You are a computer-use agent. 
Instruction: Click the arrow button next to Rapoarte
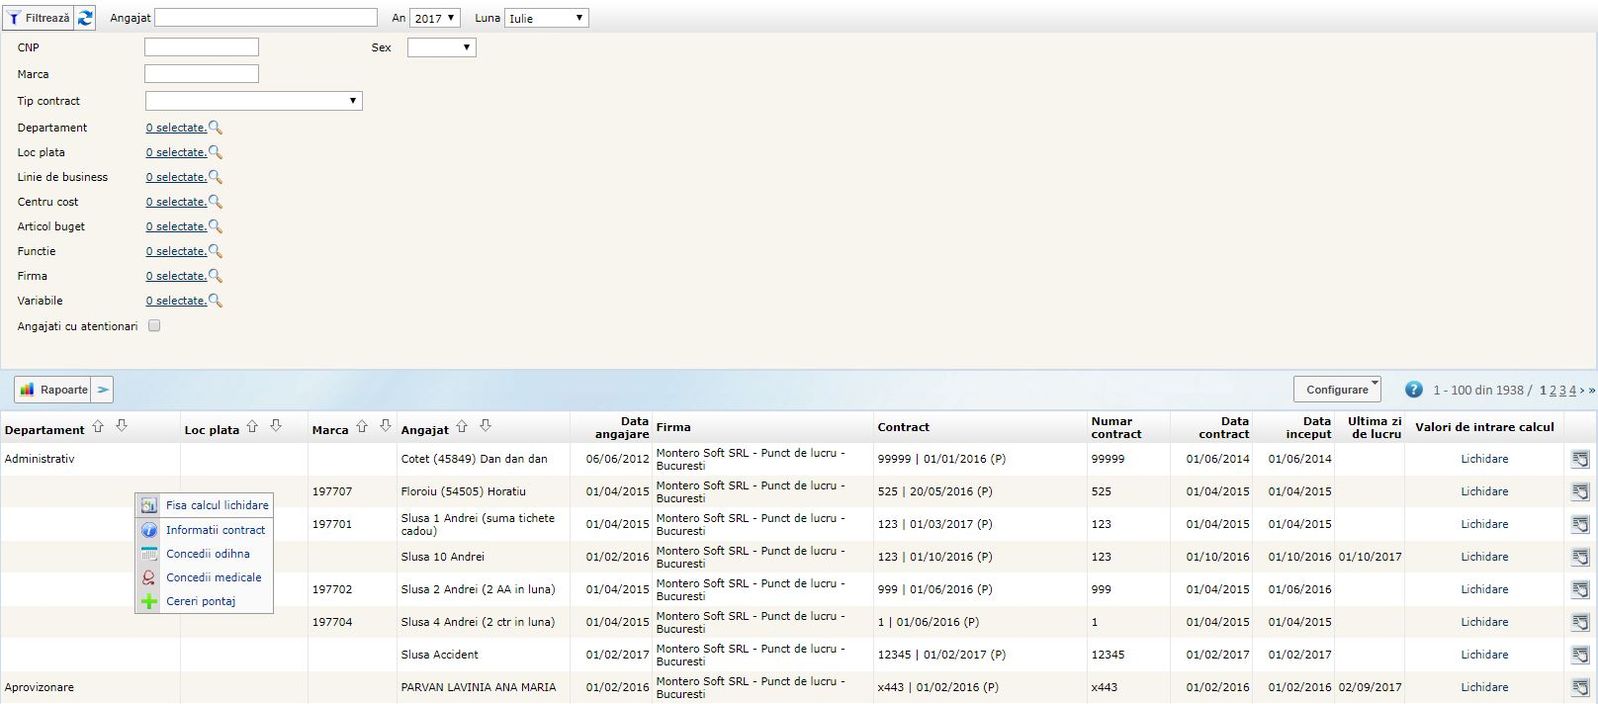[x=103, y=390]
